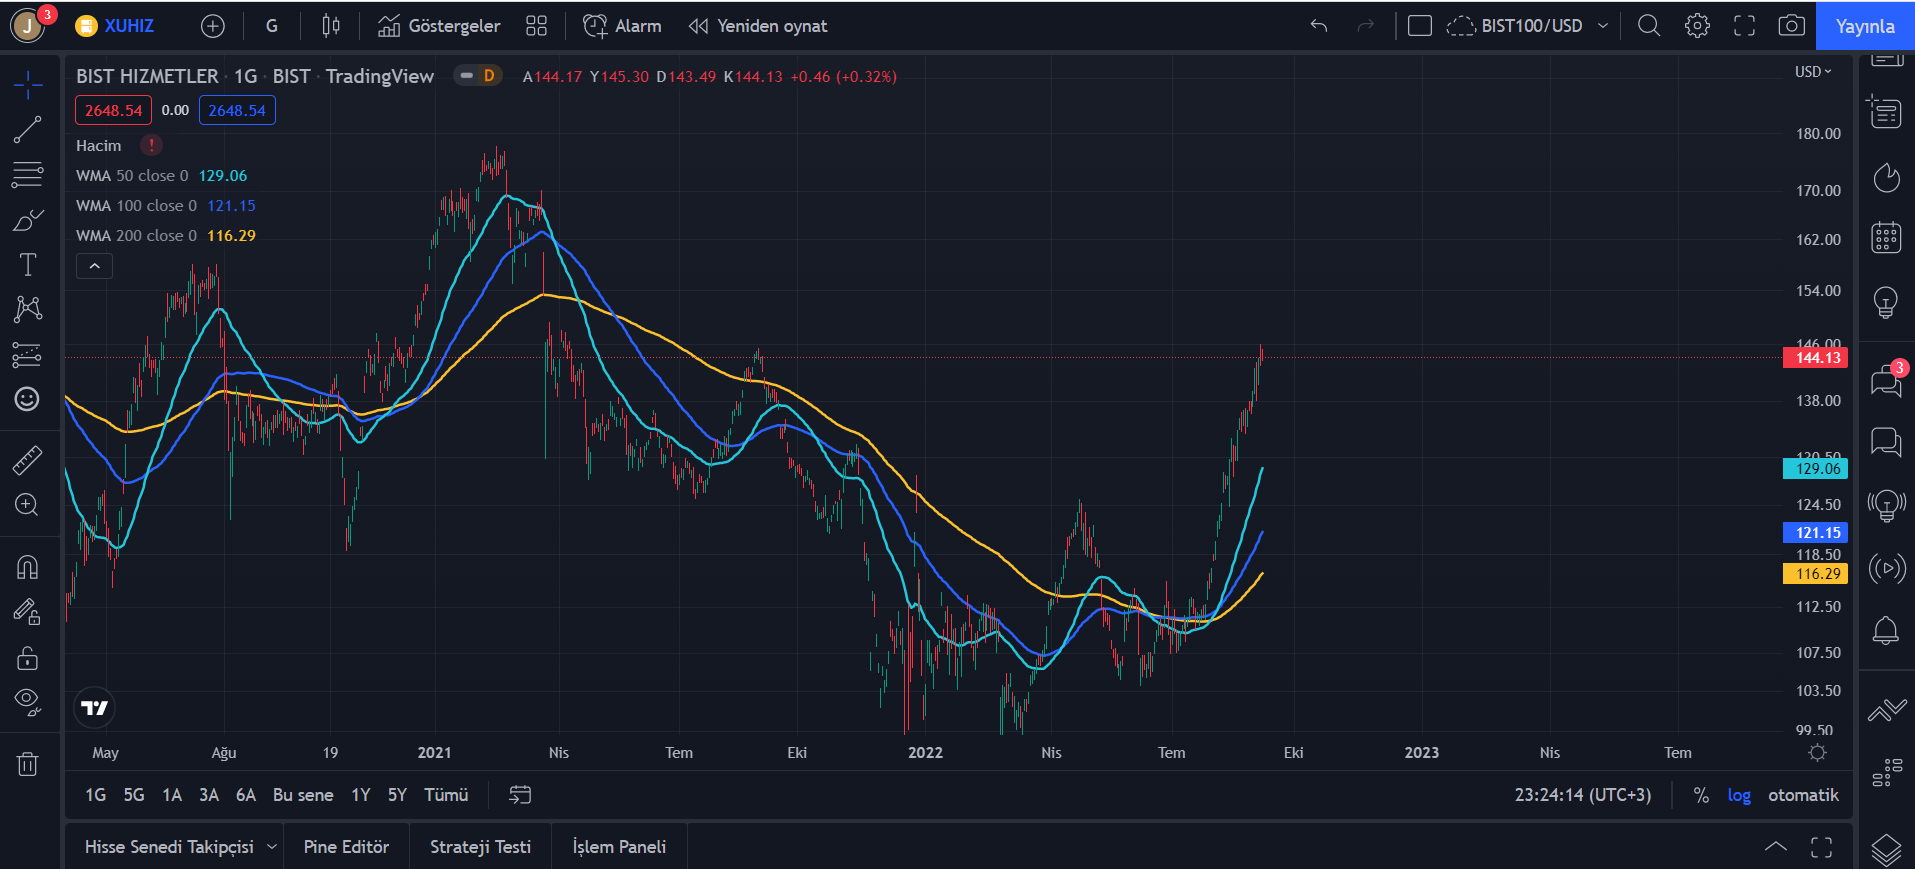Open the Pine Editör tab
1915x869 pixels.
pyautogui.click(x=346, y=847)
